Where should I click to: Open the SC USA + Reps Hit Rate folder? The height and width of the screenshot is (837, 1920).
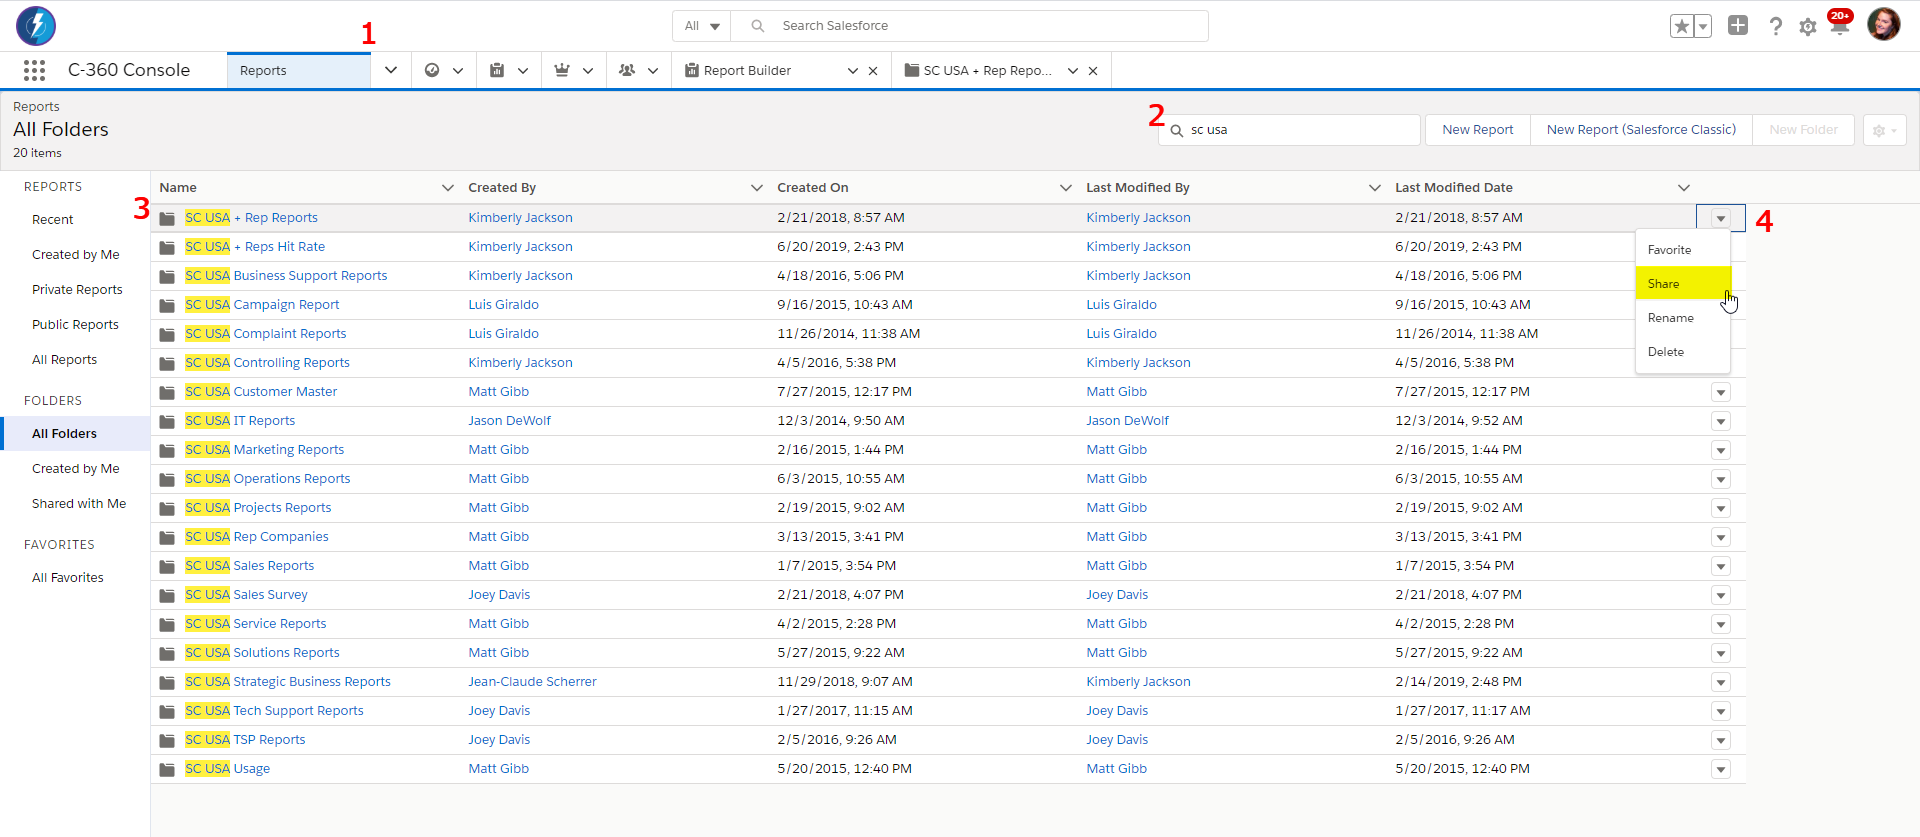click(255, 247)
